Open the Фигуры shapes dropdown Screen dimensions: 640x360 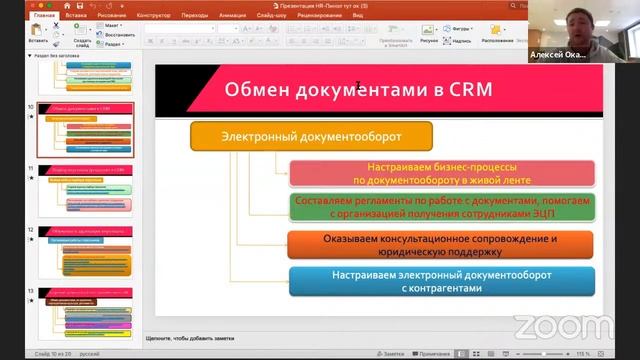click(458, 29)
